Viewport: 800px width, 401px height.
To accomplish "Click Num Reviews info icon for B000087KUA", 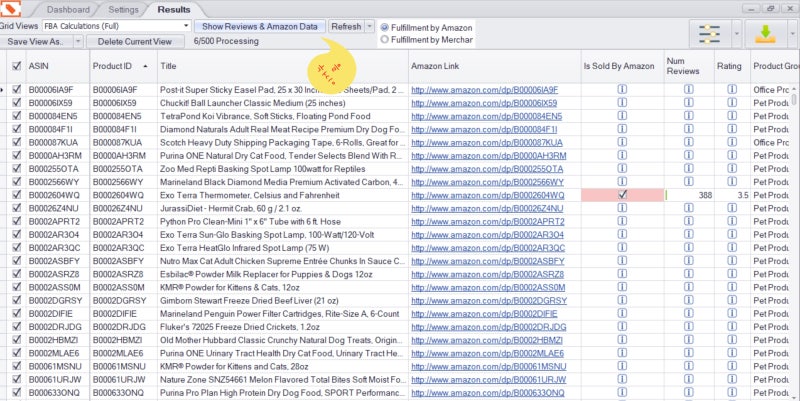I will (688, 142).
